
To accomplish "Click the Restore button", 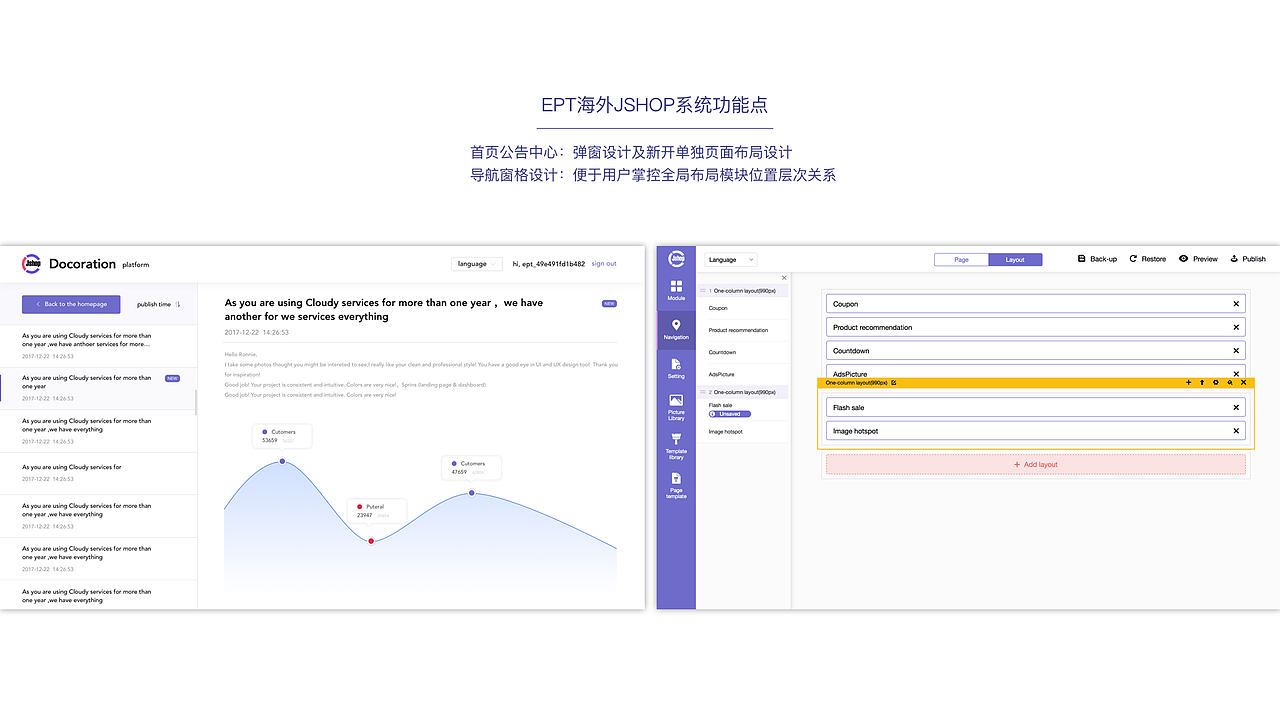I will [1148, 259].
